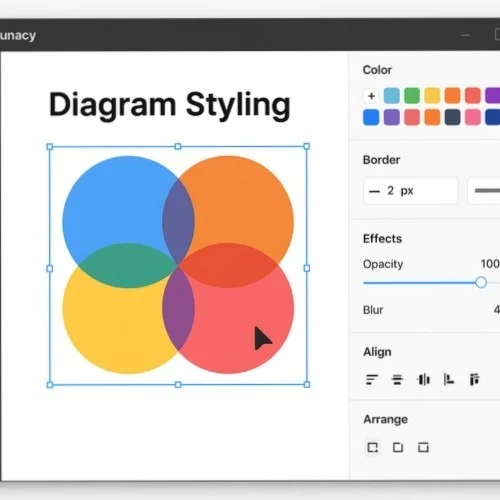Click the highlighted Arrange icon with dotted corner
Image resolution: width=500 pixels, height=500 pixels.
pos(372,447)
